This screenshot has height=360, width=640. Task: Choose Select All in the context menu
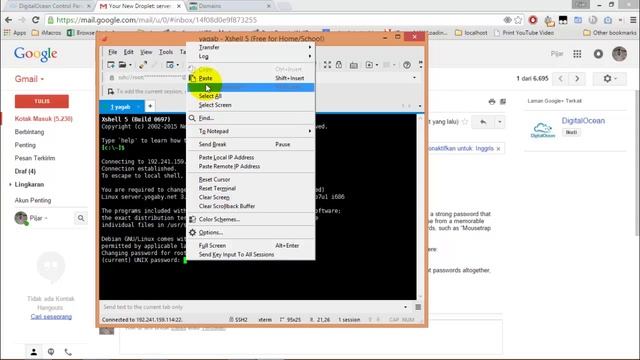pos(251,96)
